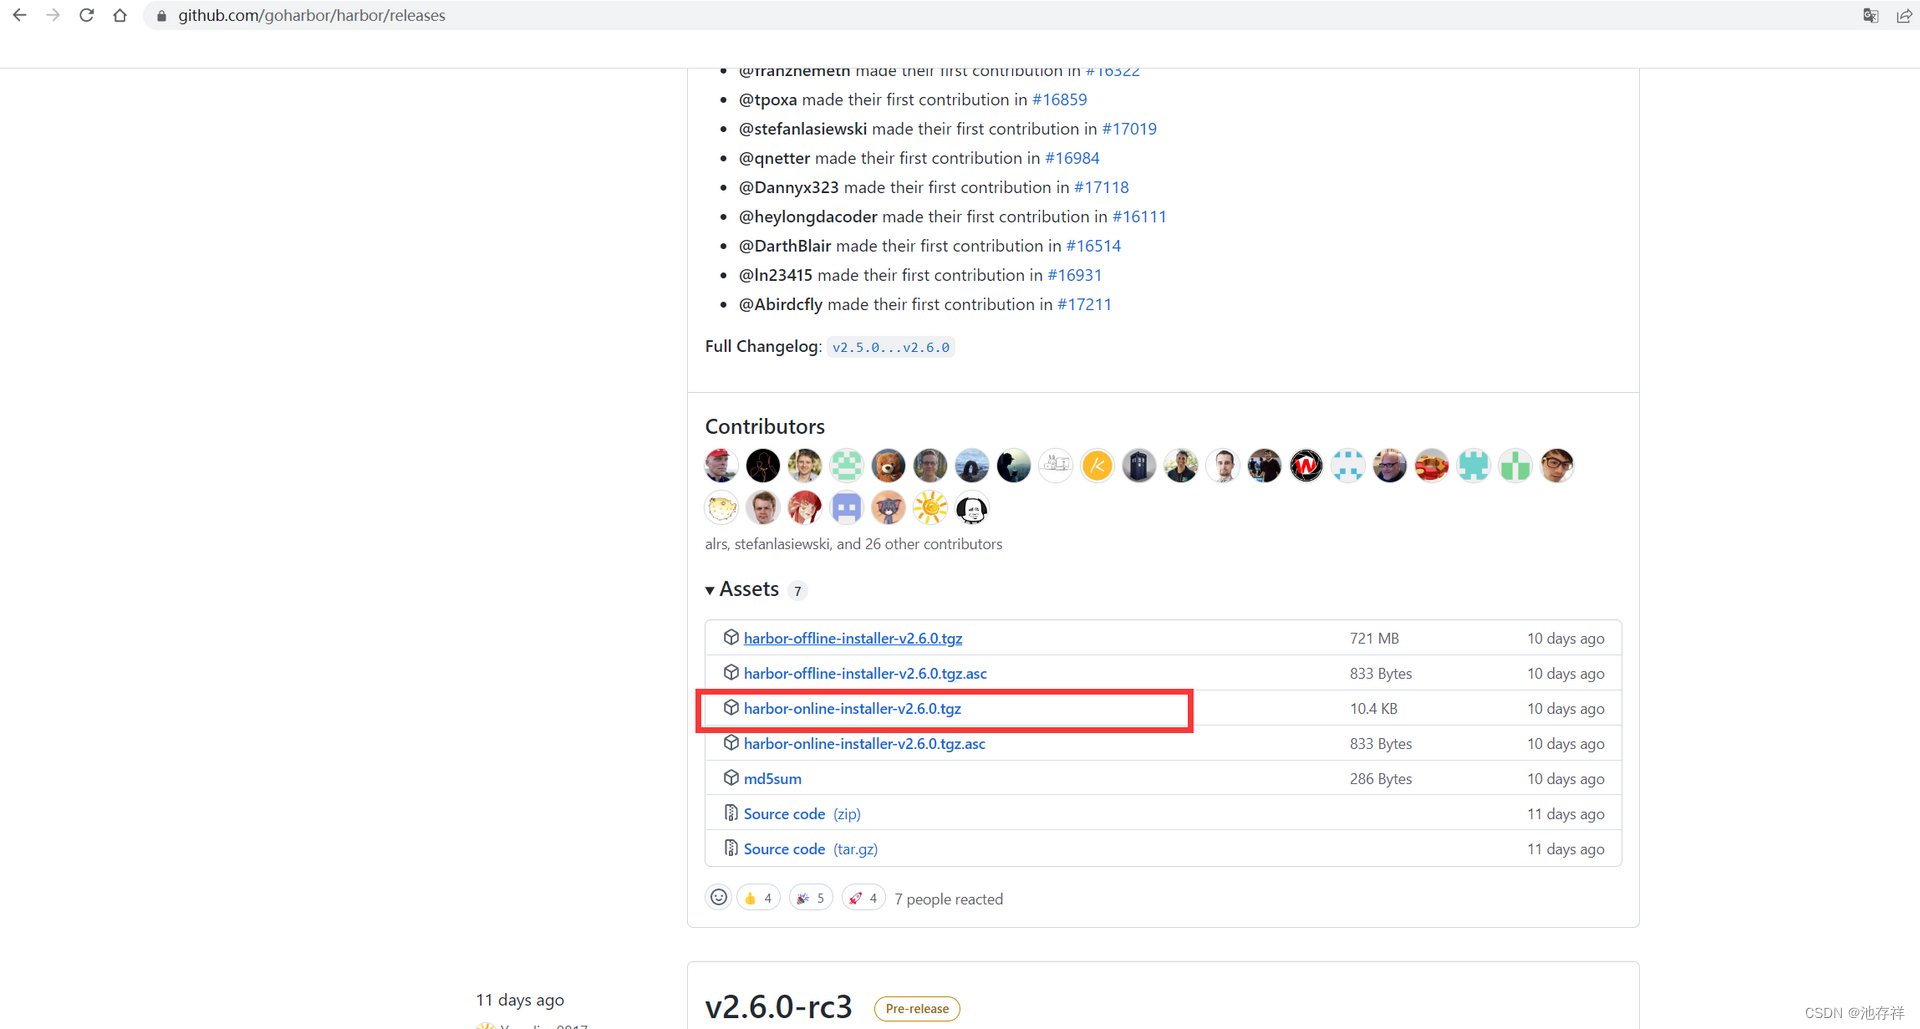Toggle the party popper reaction
This screenshot has height=1029, width=1920.
tap(811, 898)
